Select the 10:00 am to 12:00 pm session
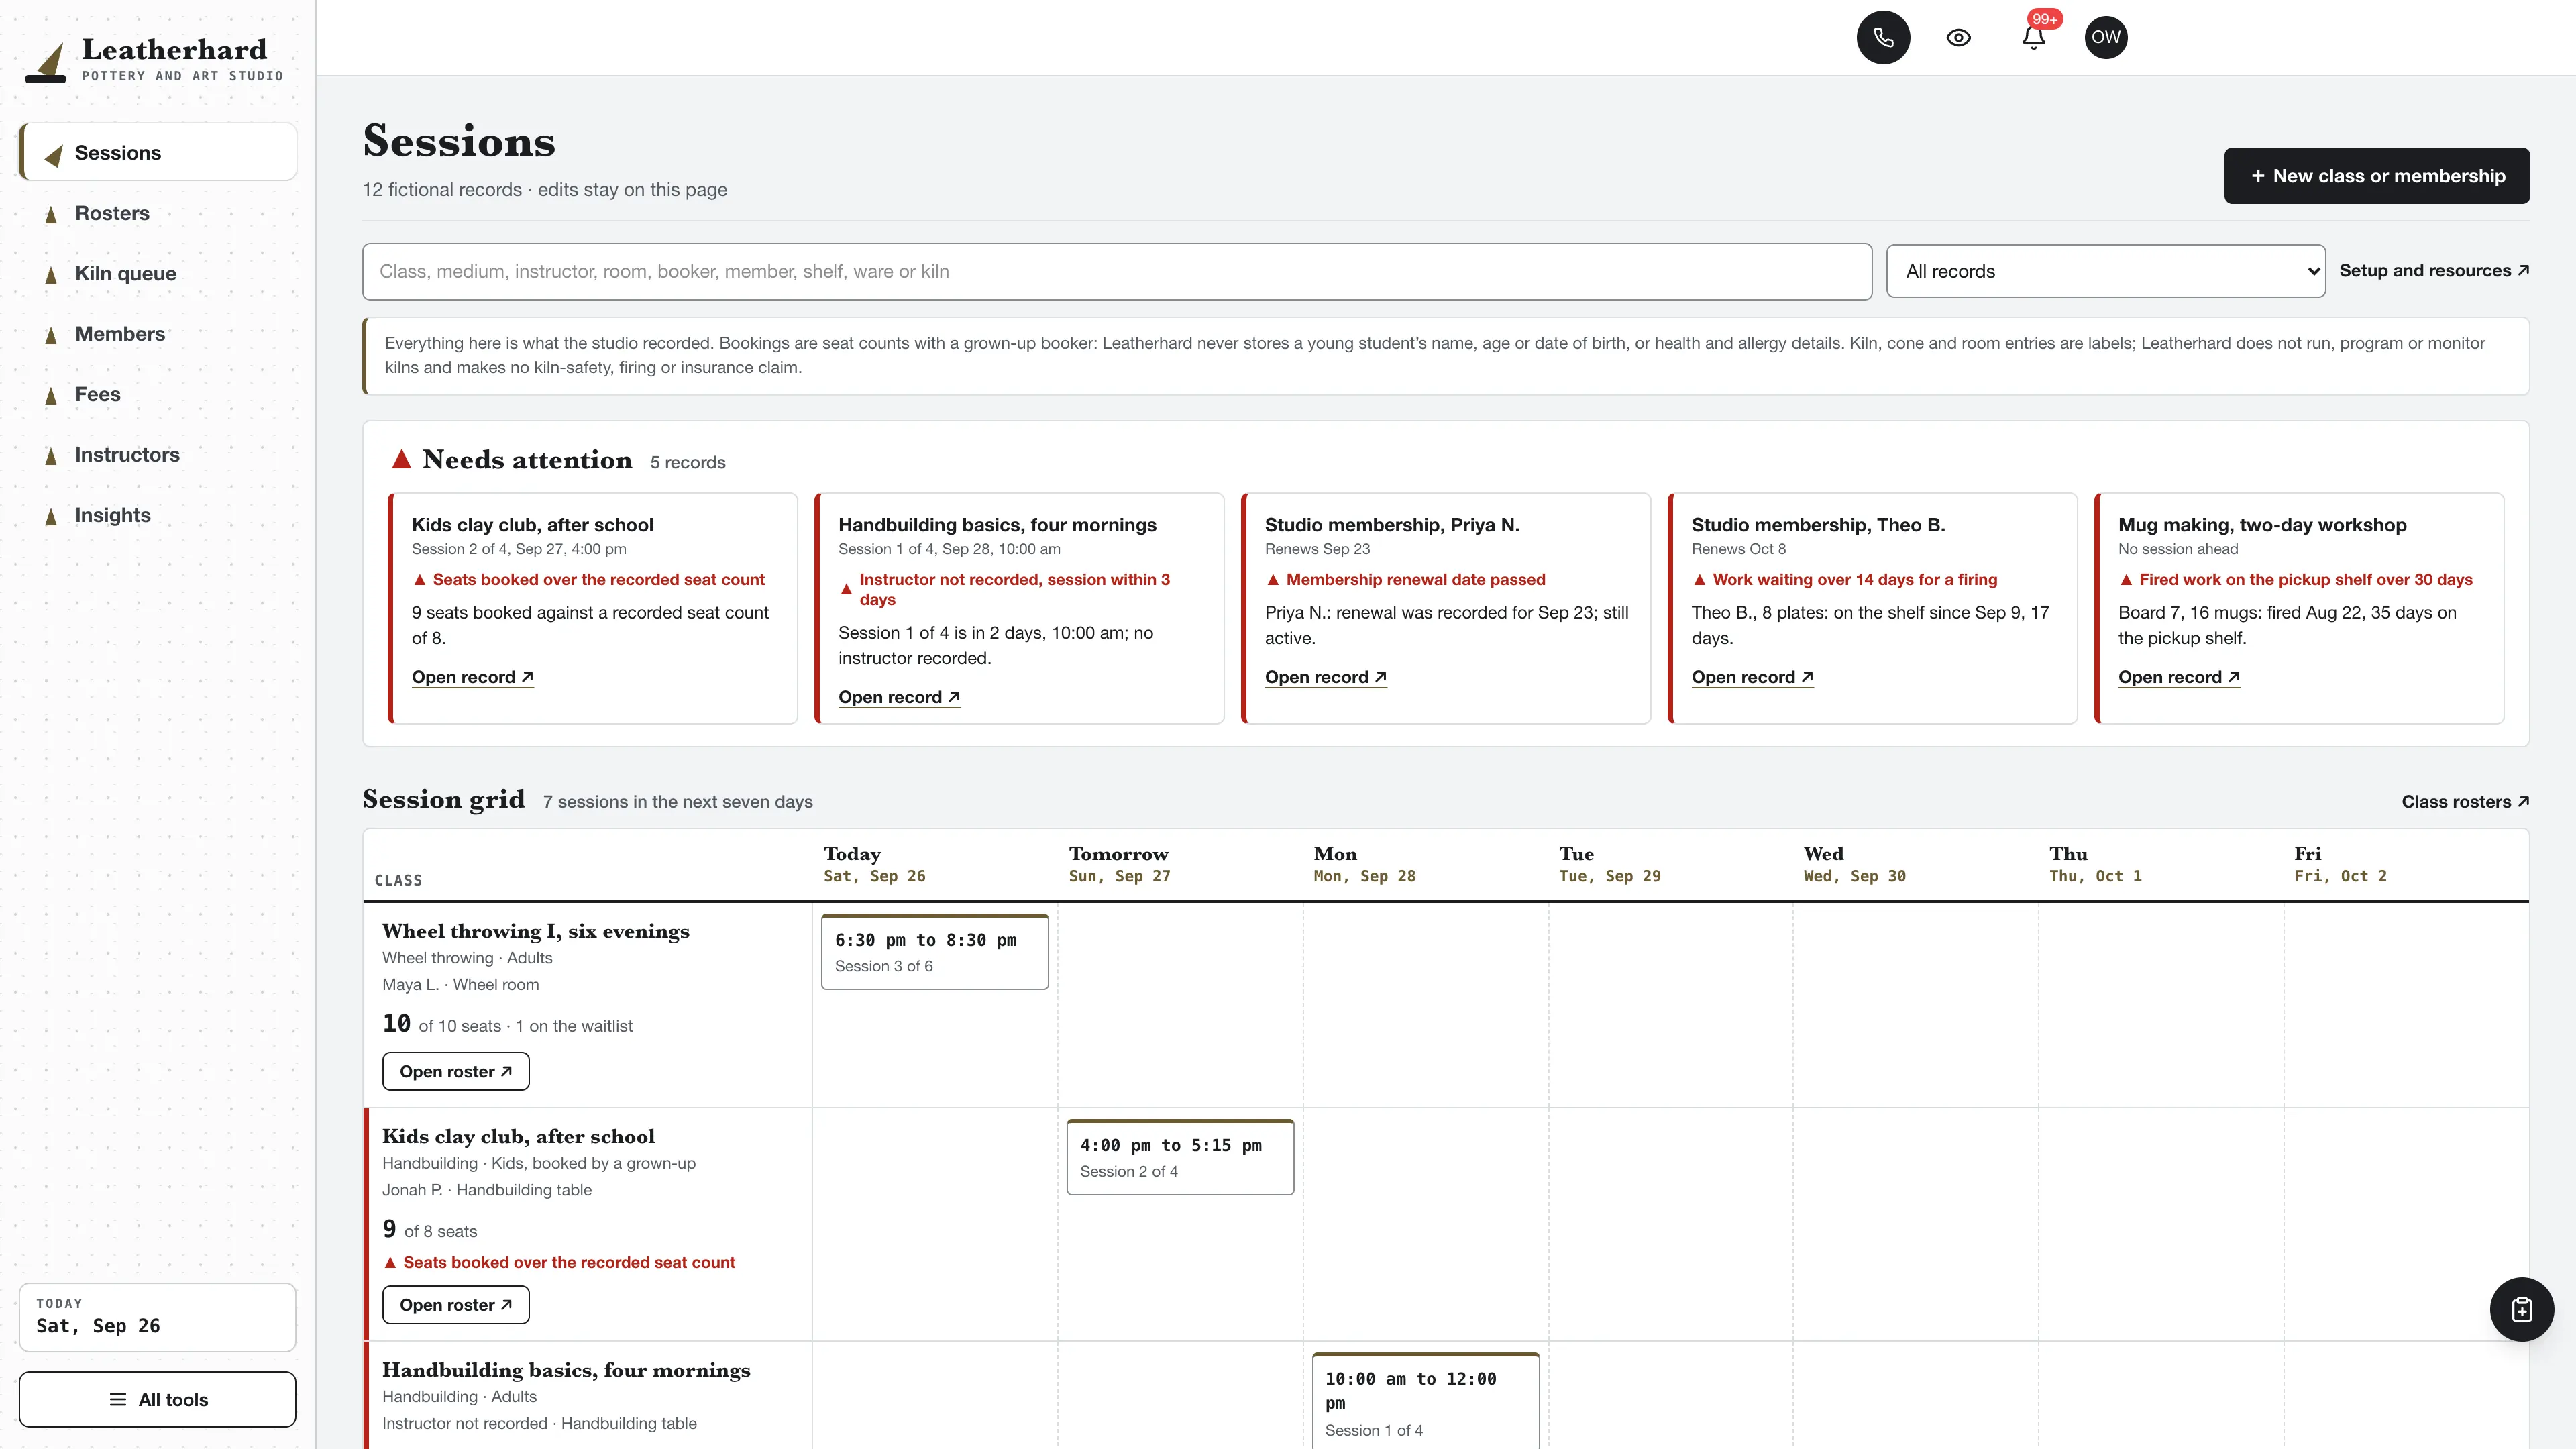Screen dimensions: 2576x1449 [1426, 1401]
